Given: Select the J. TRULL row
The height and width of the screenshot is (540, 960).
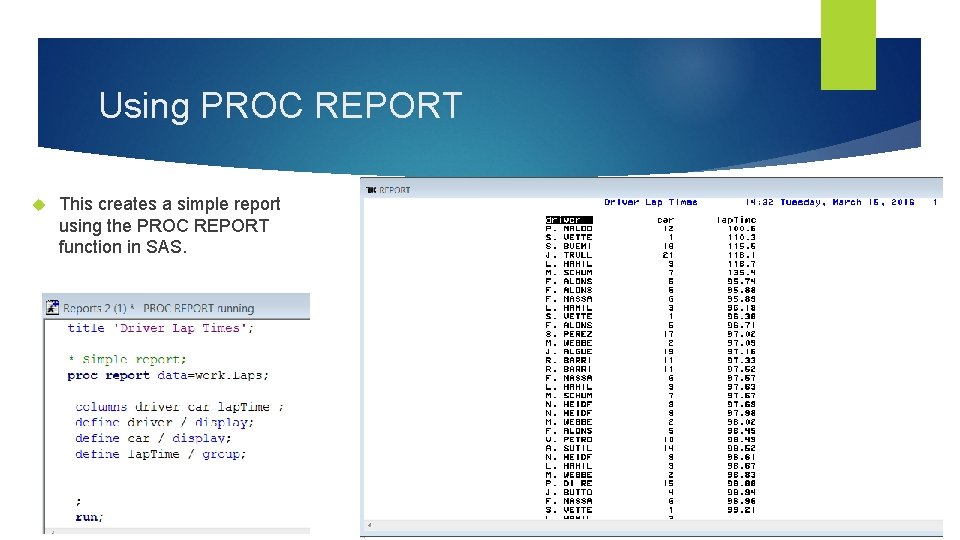Looking at the screenshot, I should 651,255.
